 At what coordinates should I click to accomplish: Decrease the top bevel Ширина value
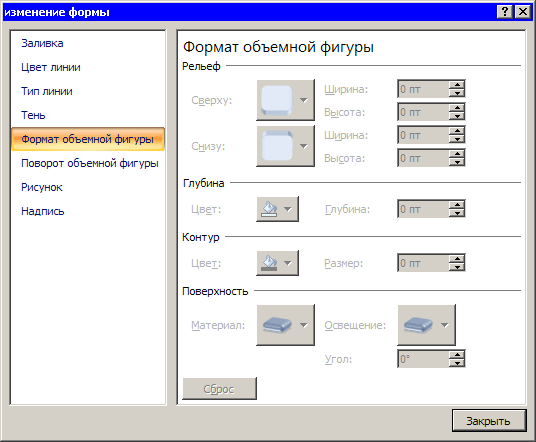(x=457, y=93)
